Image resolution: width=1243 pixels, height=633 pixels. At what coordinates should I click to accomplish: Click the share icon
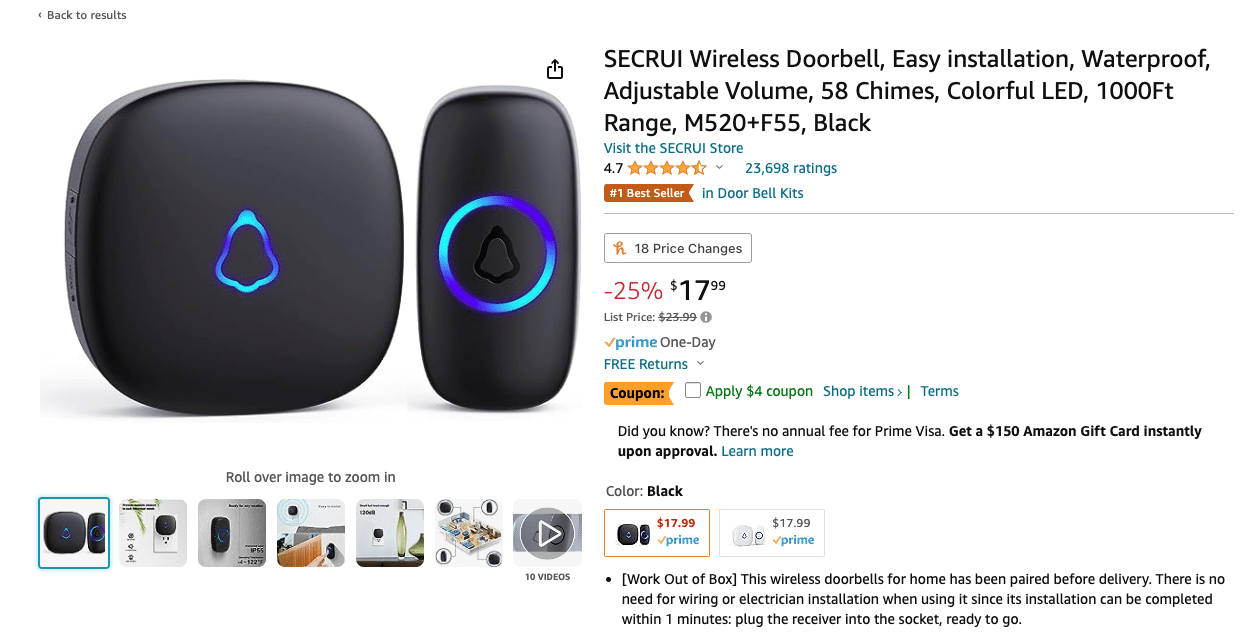pyautogui.click(x=554, y=69)
